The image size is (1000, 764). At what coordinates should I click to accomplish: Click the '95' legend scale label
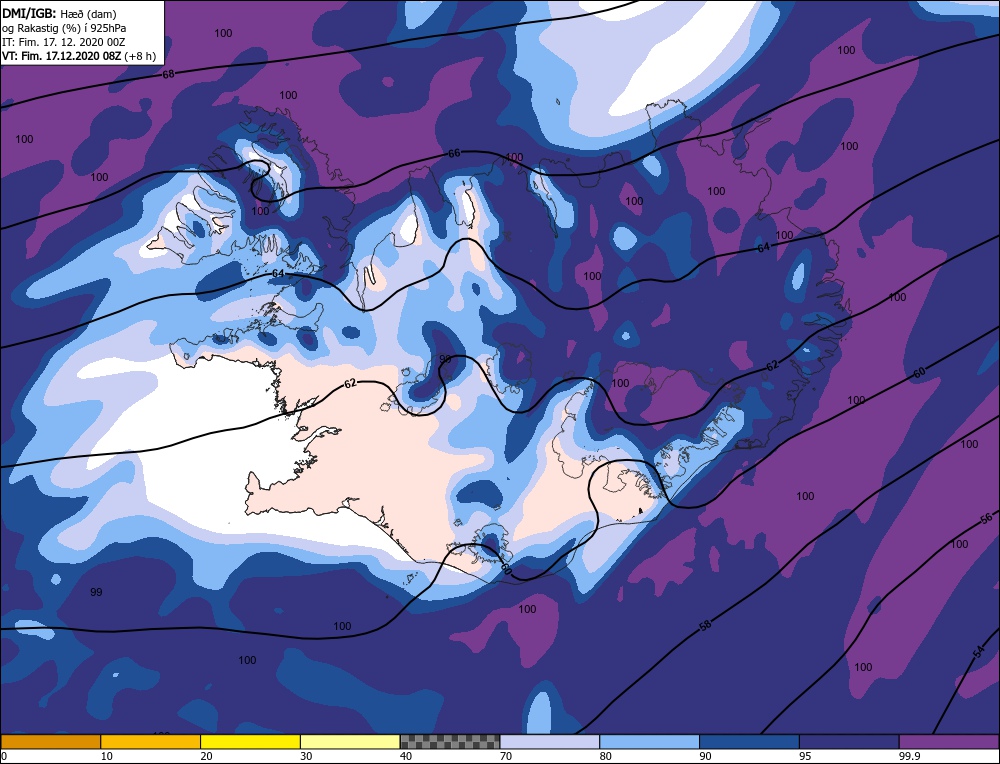click(805, 756)
